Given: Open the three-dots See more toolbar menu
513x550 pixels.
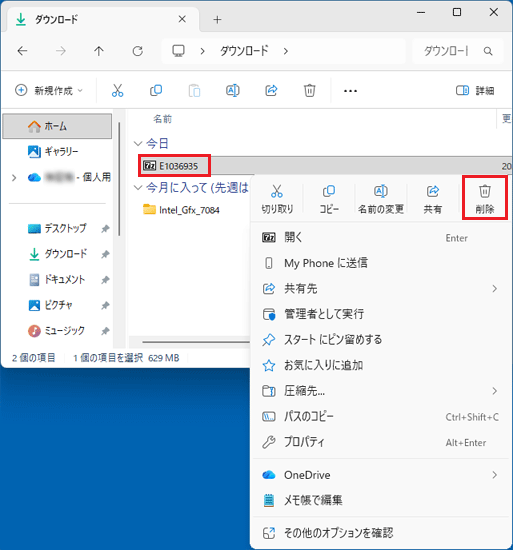Looking at the screenshot, I should (x=350, y=91).
